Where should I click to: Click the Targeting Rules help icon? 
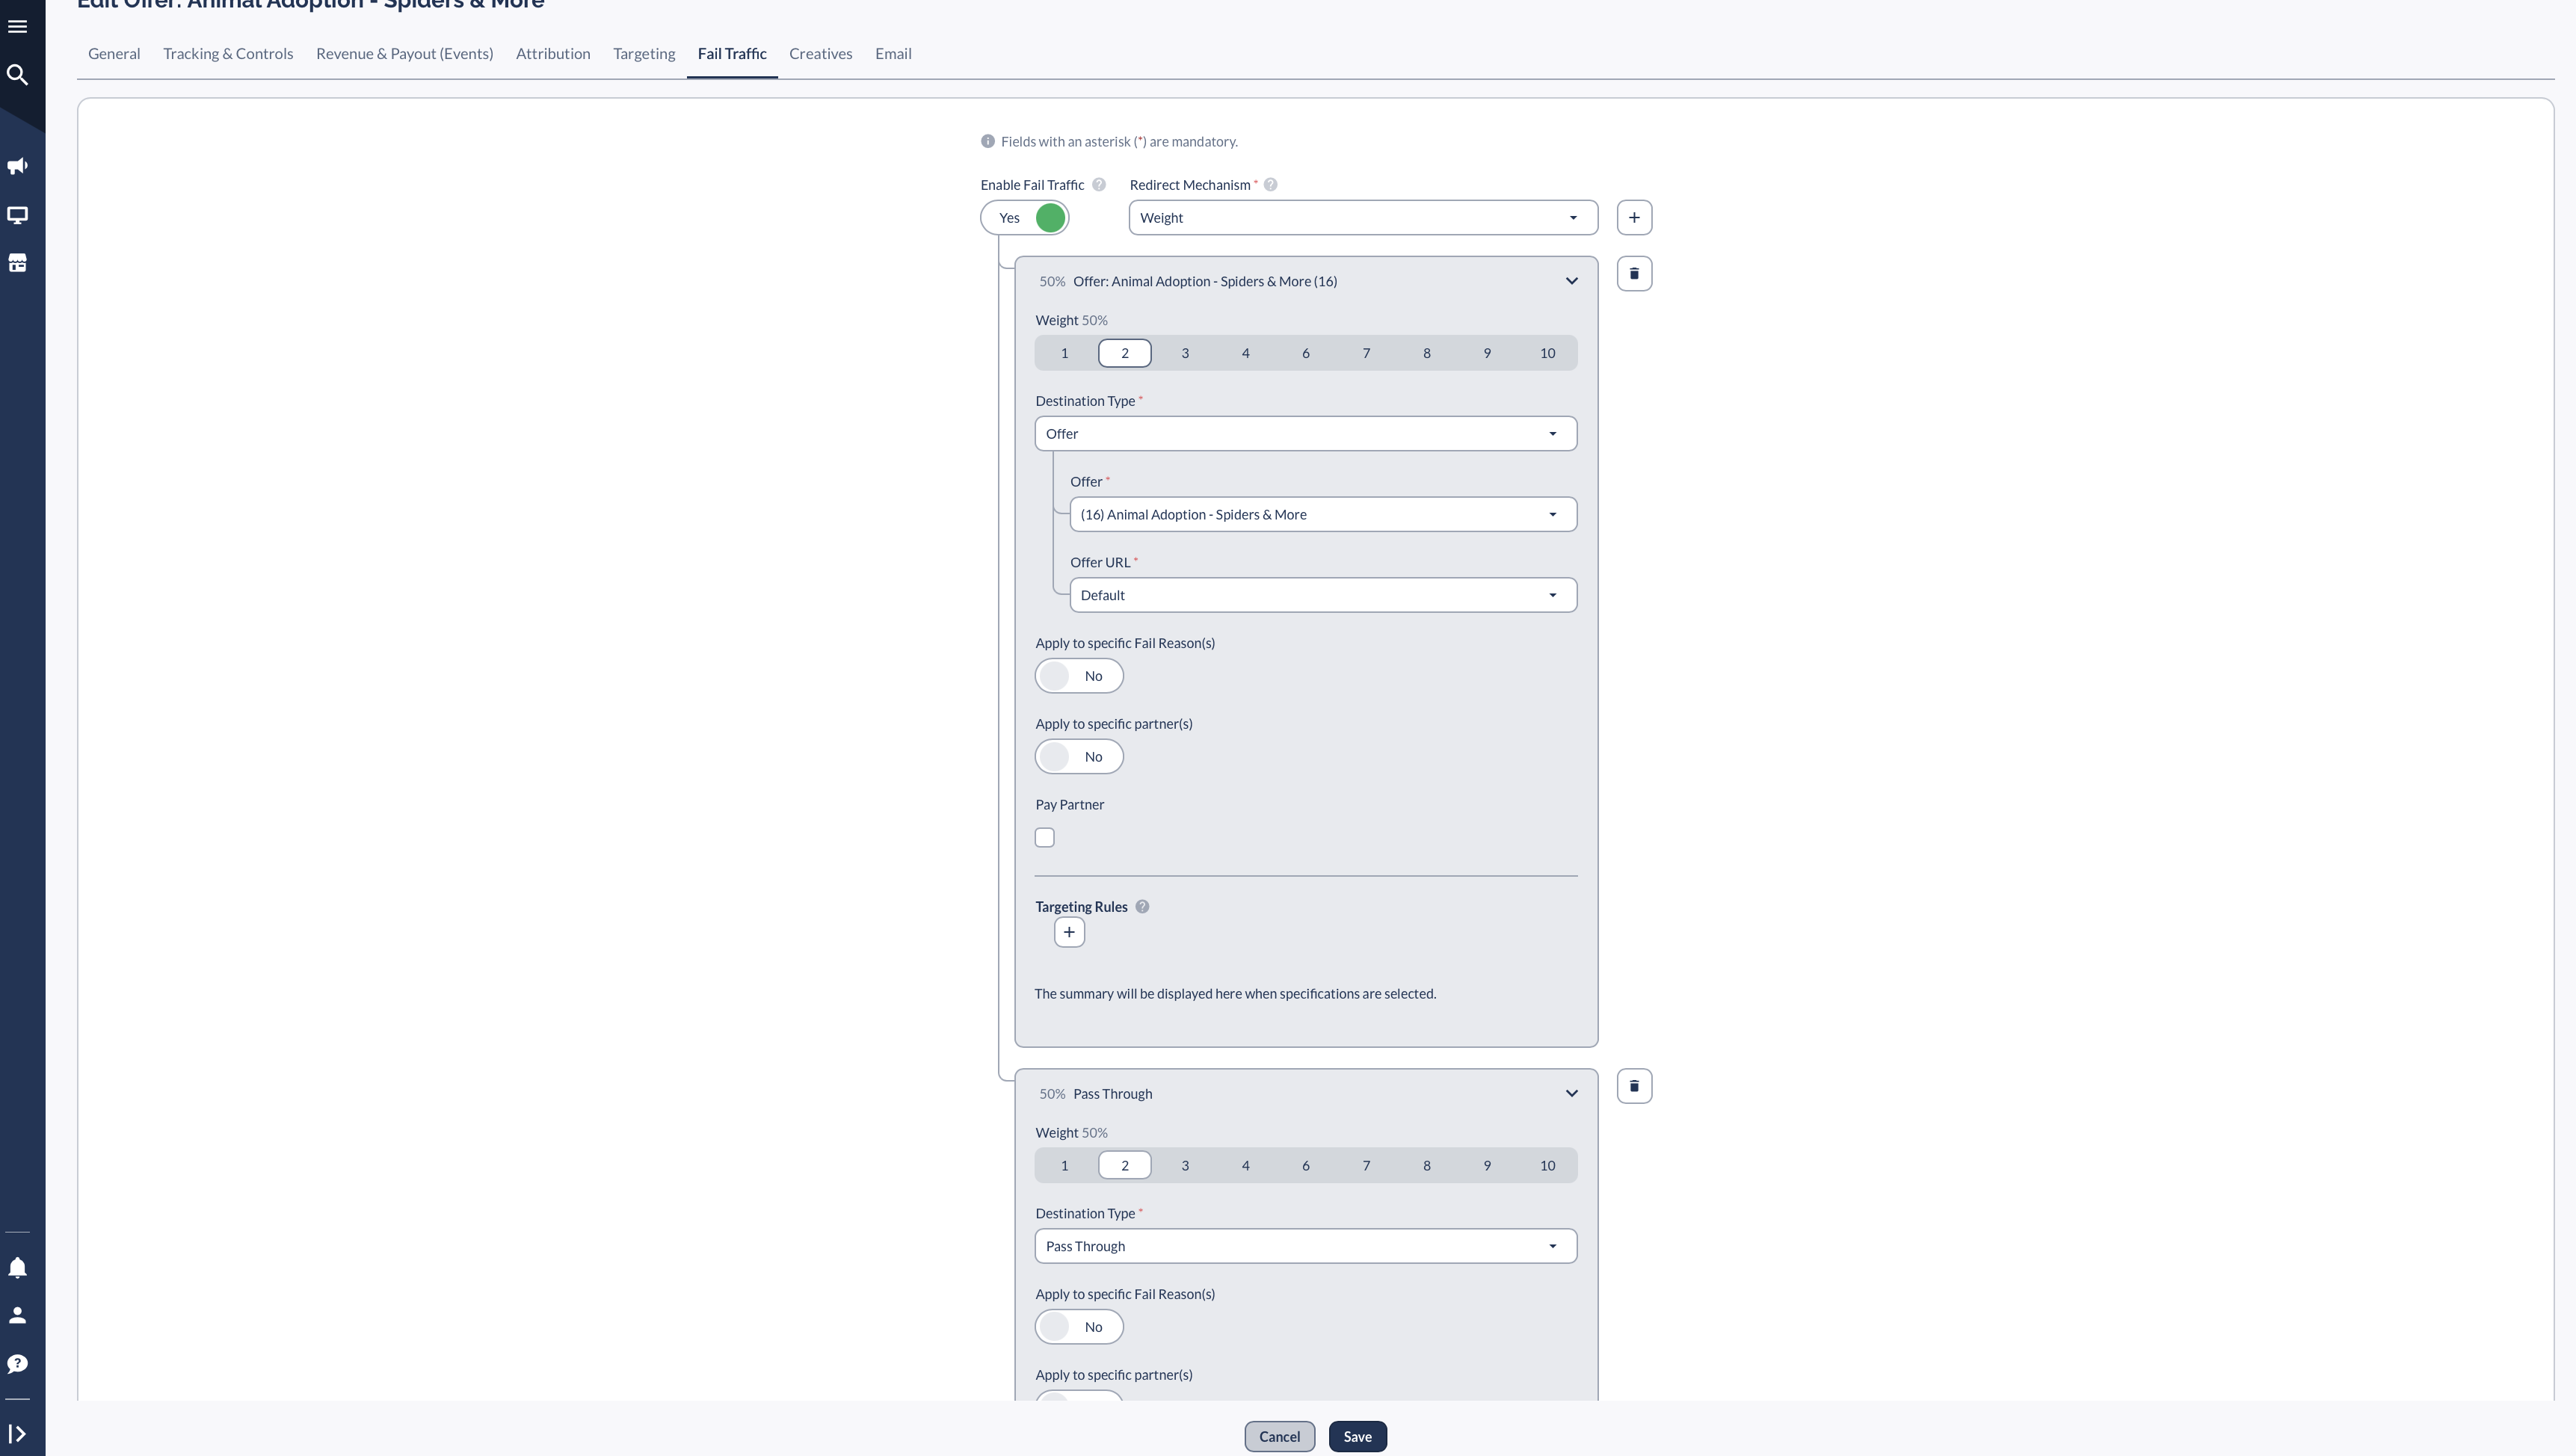click(1142, 907)
